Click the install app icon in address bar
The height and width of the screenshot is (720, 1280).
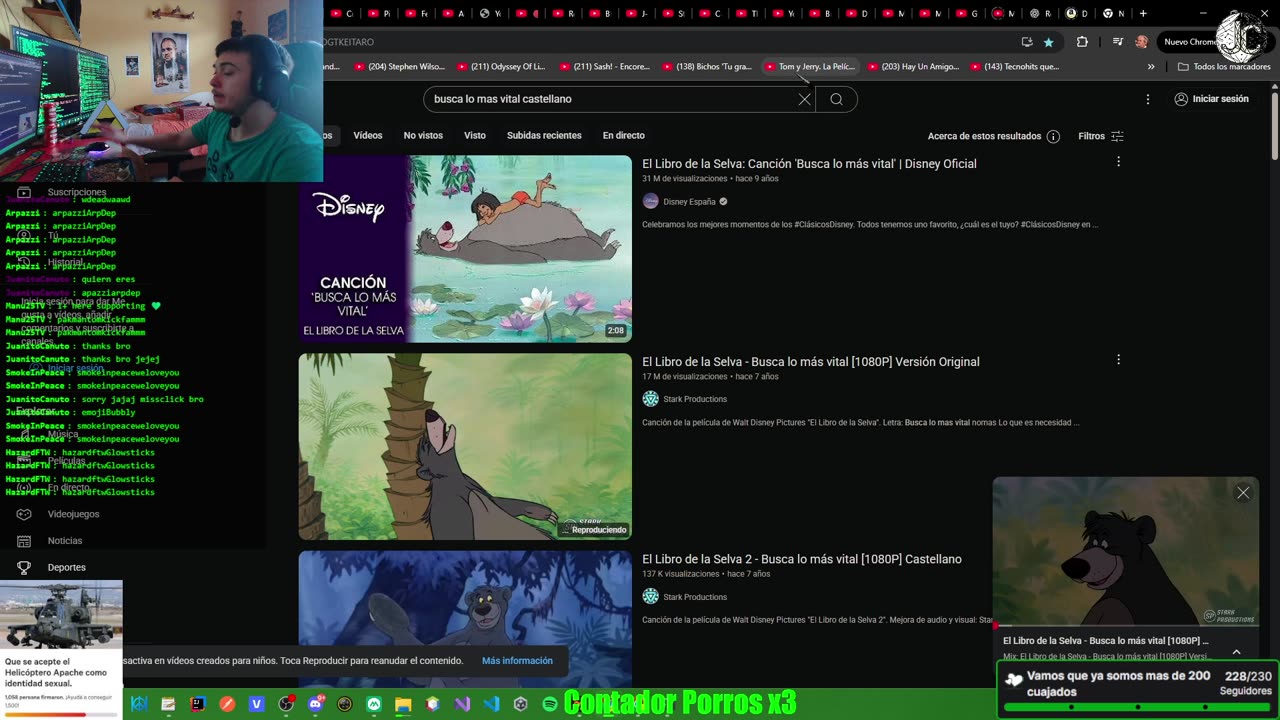pos(1027,42)
